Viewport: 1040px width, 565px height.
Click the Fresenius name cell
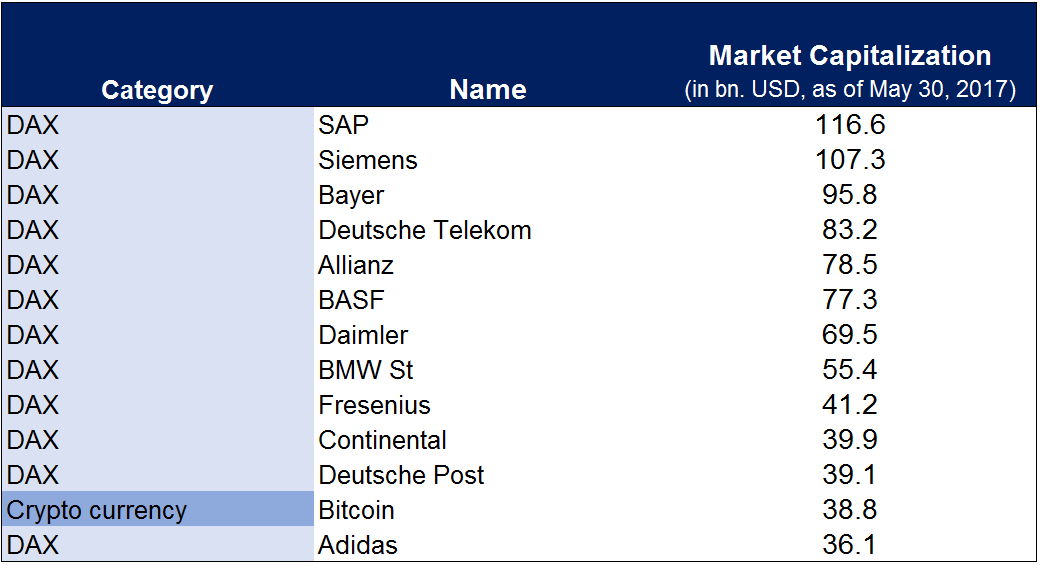pyautogui.click(x=374, y=405)
